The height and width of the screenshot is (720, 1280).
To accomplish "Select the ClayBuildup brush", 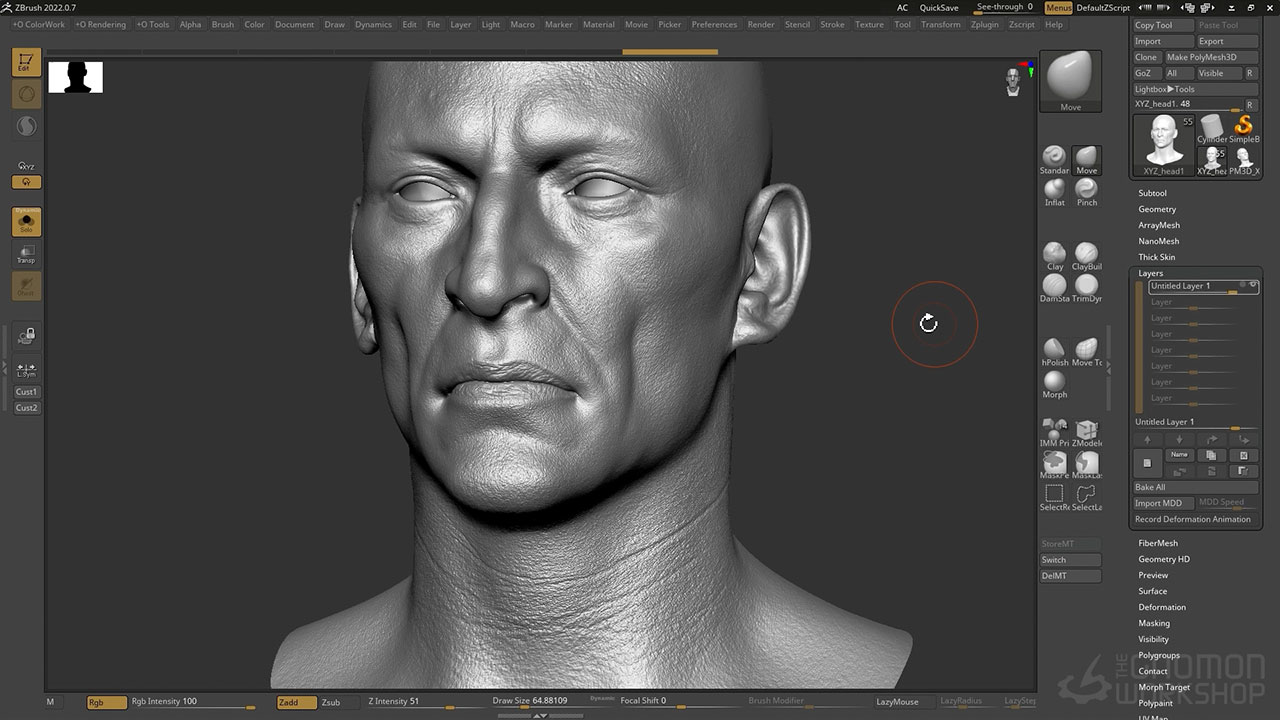I will tap(1087, 254).
